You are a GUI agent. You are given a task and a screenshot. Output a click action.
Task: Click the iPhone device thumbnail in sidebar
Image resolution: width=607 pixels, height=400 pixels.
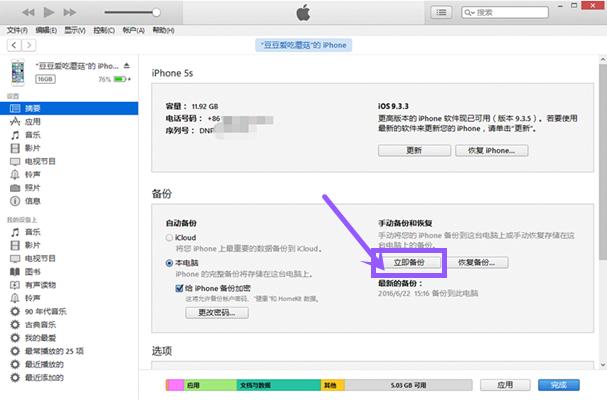click(18, 72)
